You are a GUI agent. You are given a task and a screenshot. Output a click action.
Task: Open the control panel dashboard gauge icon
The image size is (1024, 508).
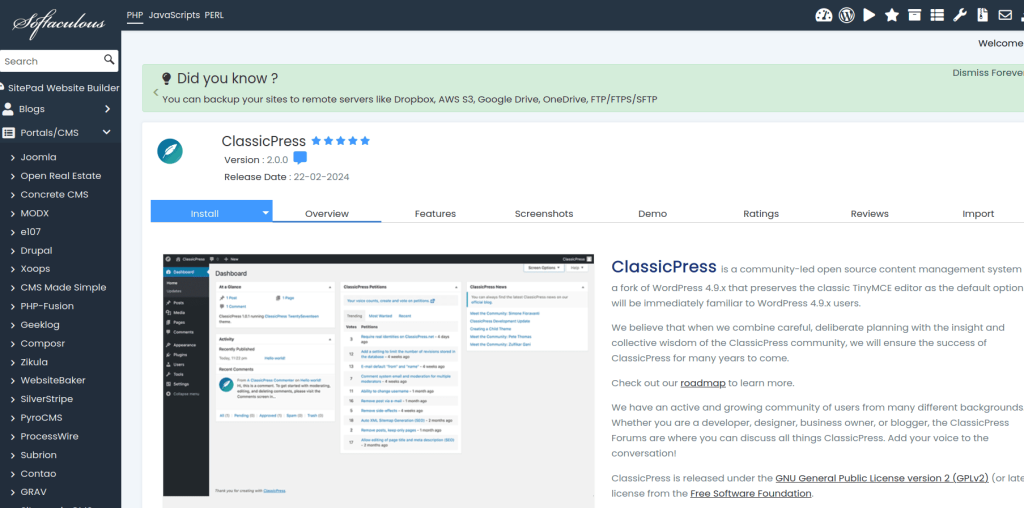[x=824, y=14]
